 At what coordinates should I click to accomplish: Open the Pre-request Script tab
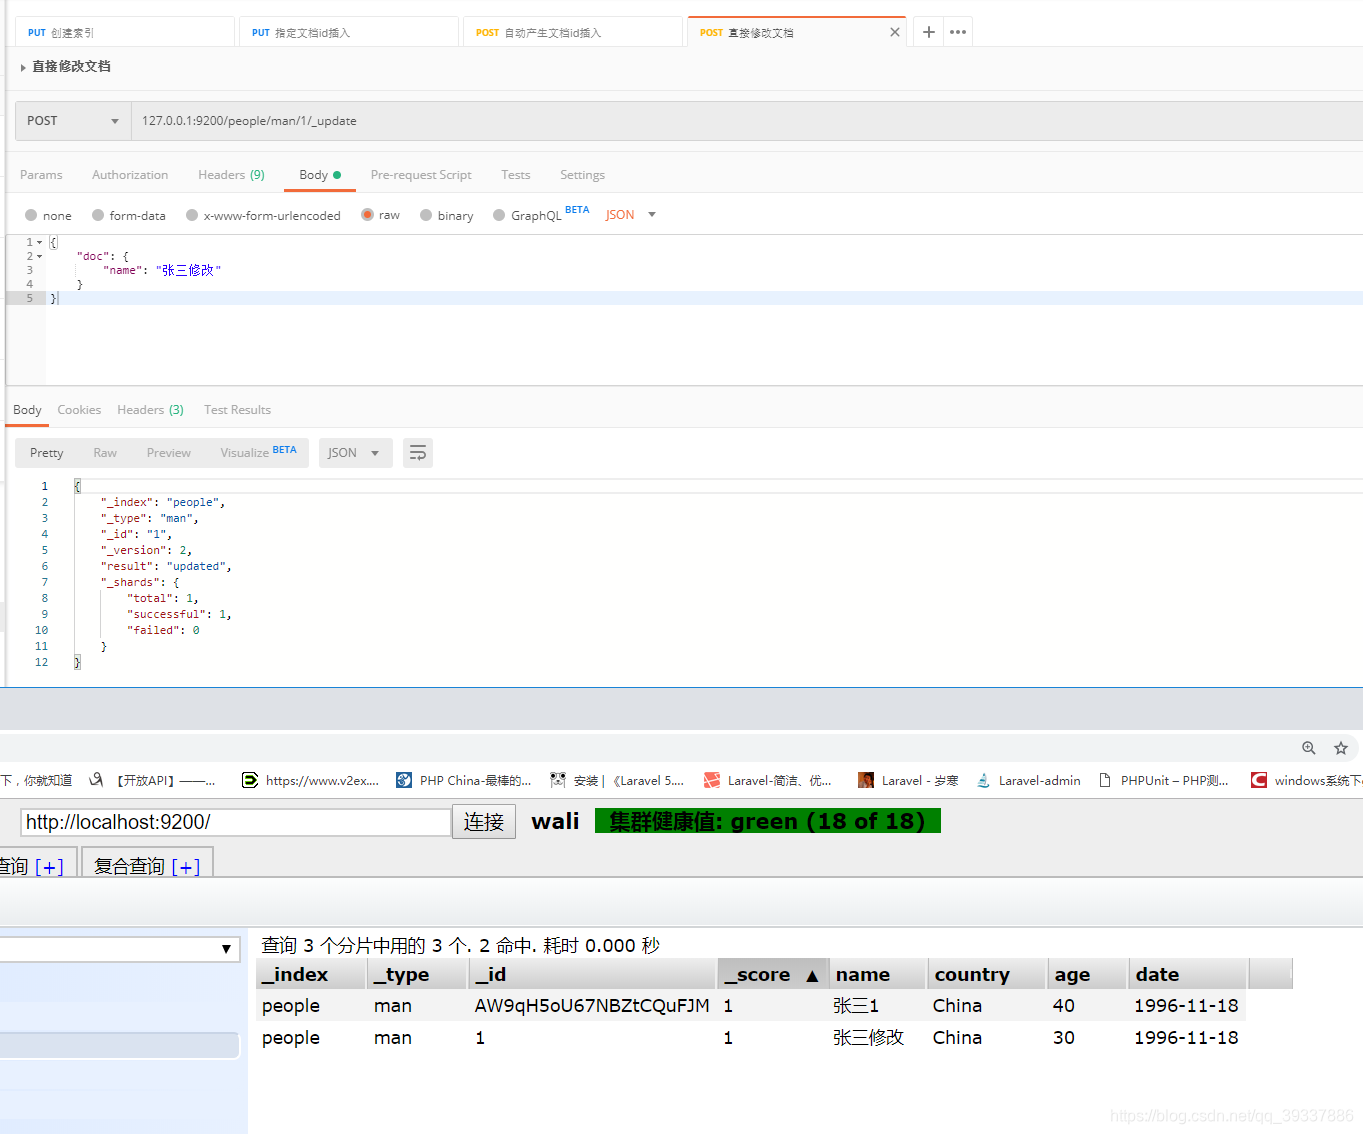(x=421, y=175)
